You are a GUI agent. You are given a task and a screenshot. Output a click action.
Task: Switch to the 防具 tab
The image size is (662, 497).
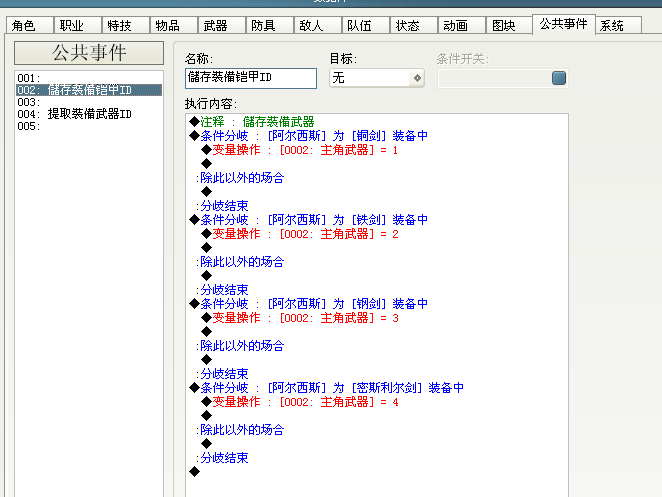point(269,25)
